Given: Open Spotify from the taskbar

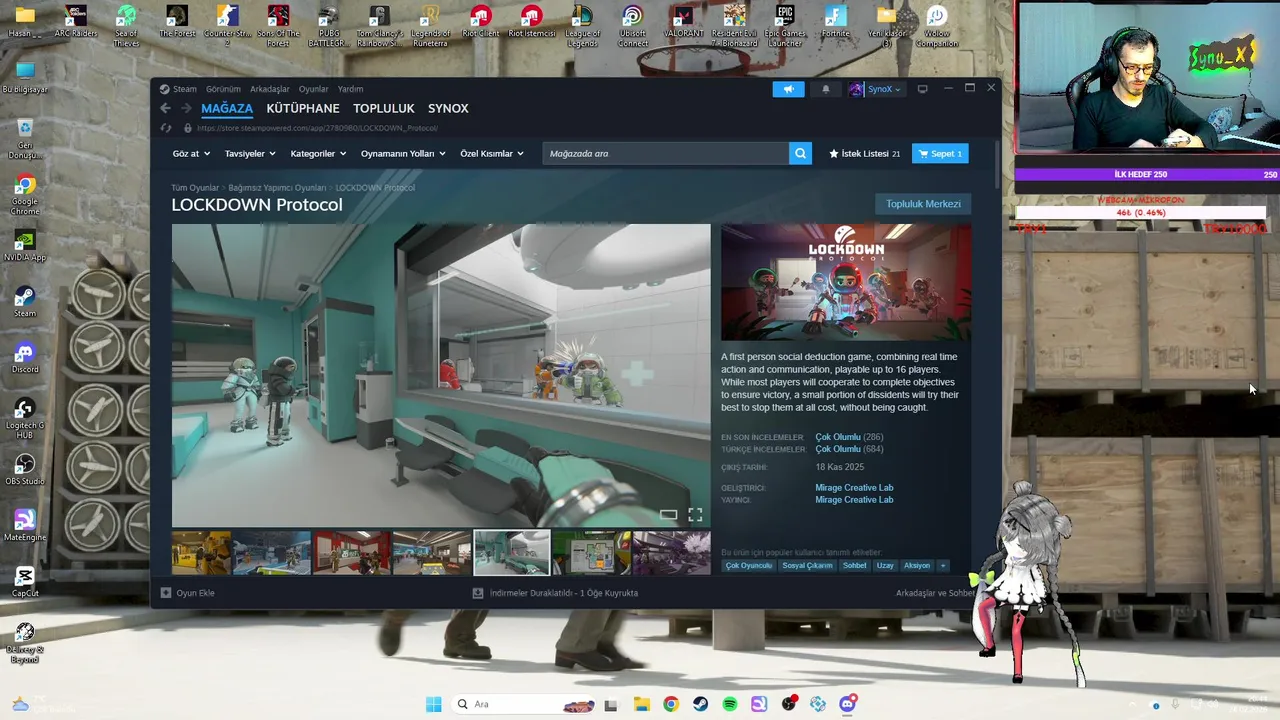Looking at the screenshot, I should [x=730, y=704].
